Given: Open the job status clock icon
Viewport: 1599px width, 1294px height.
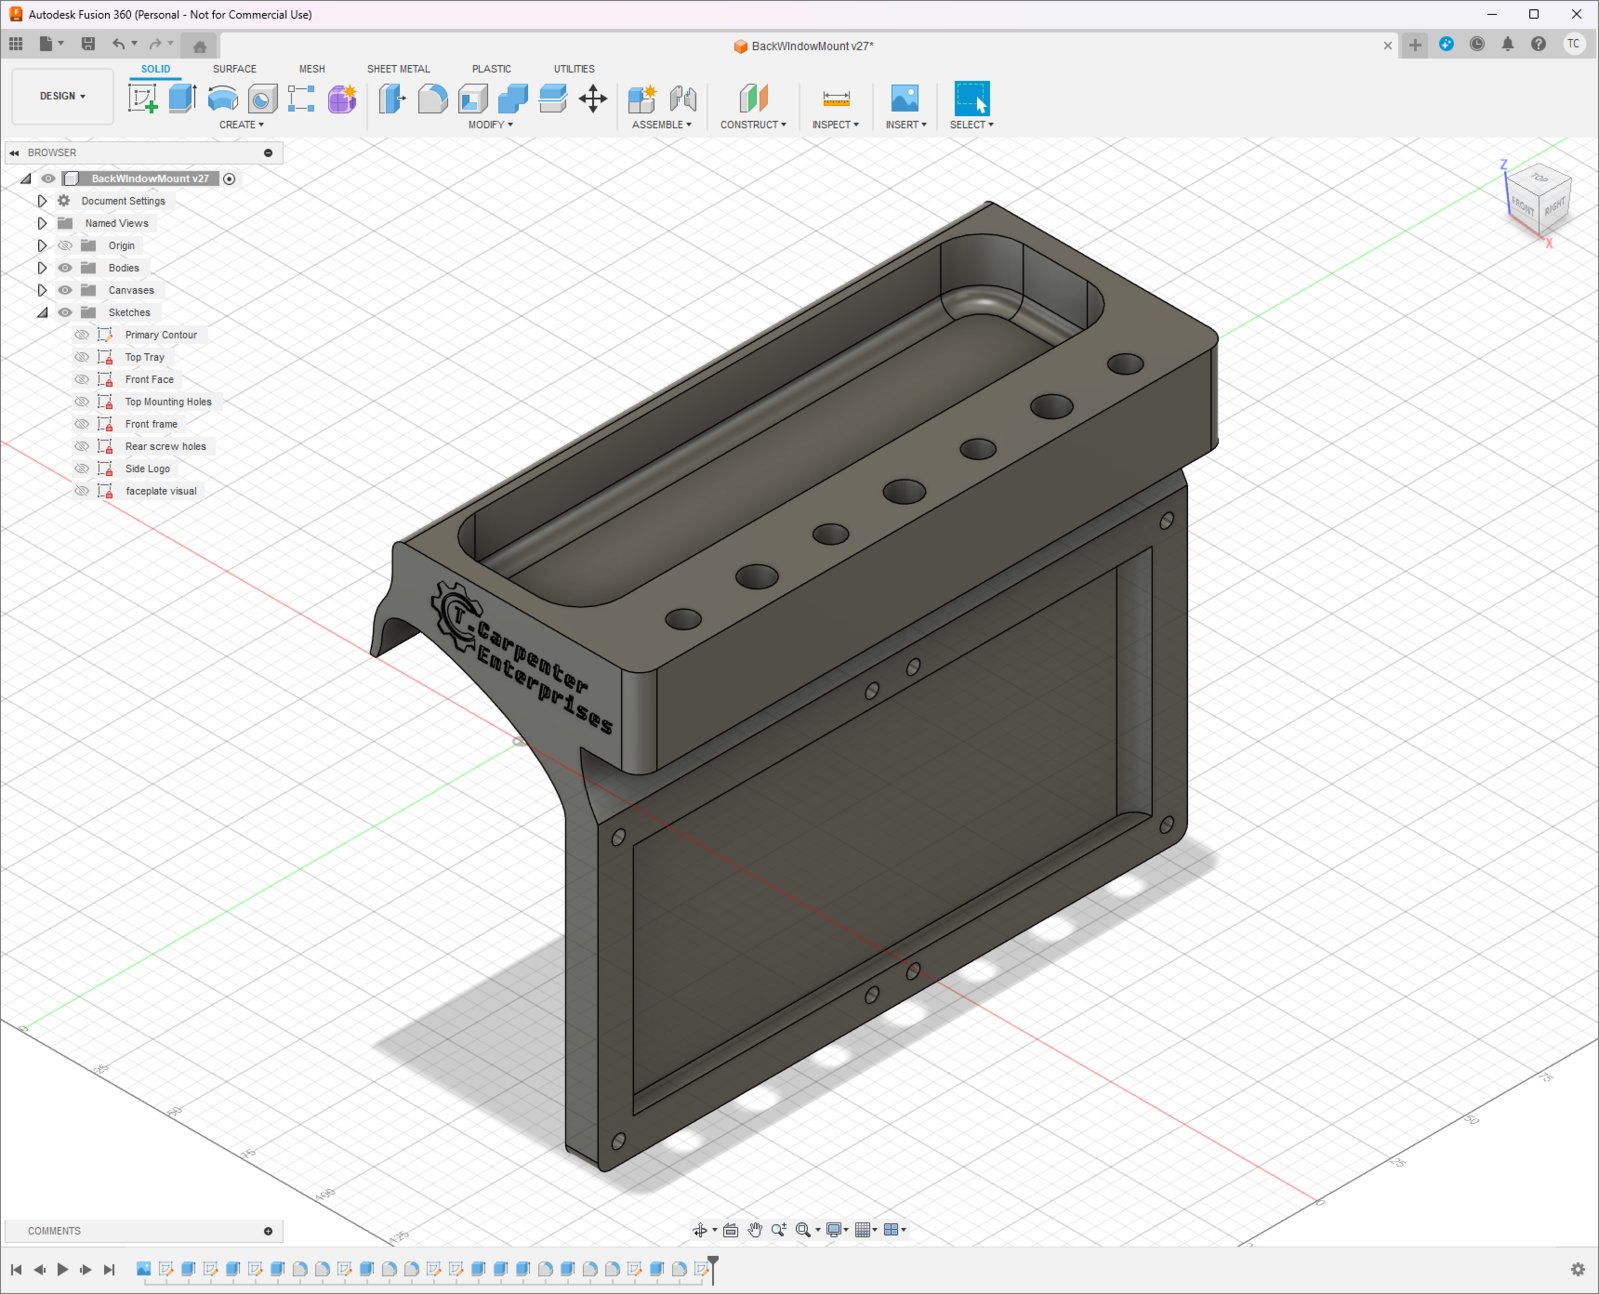Looking at the screenshot, I should [1477, 44].
